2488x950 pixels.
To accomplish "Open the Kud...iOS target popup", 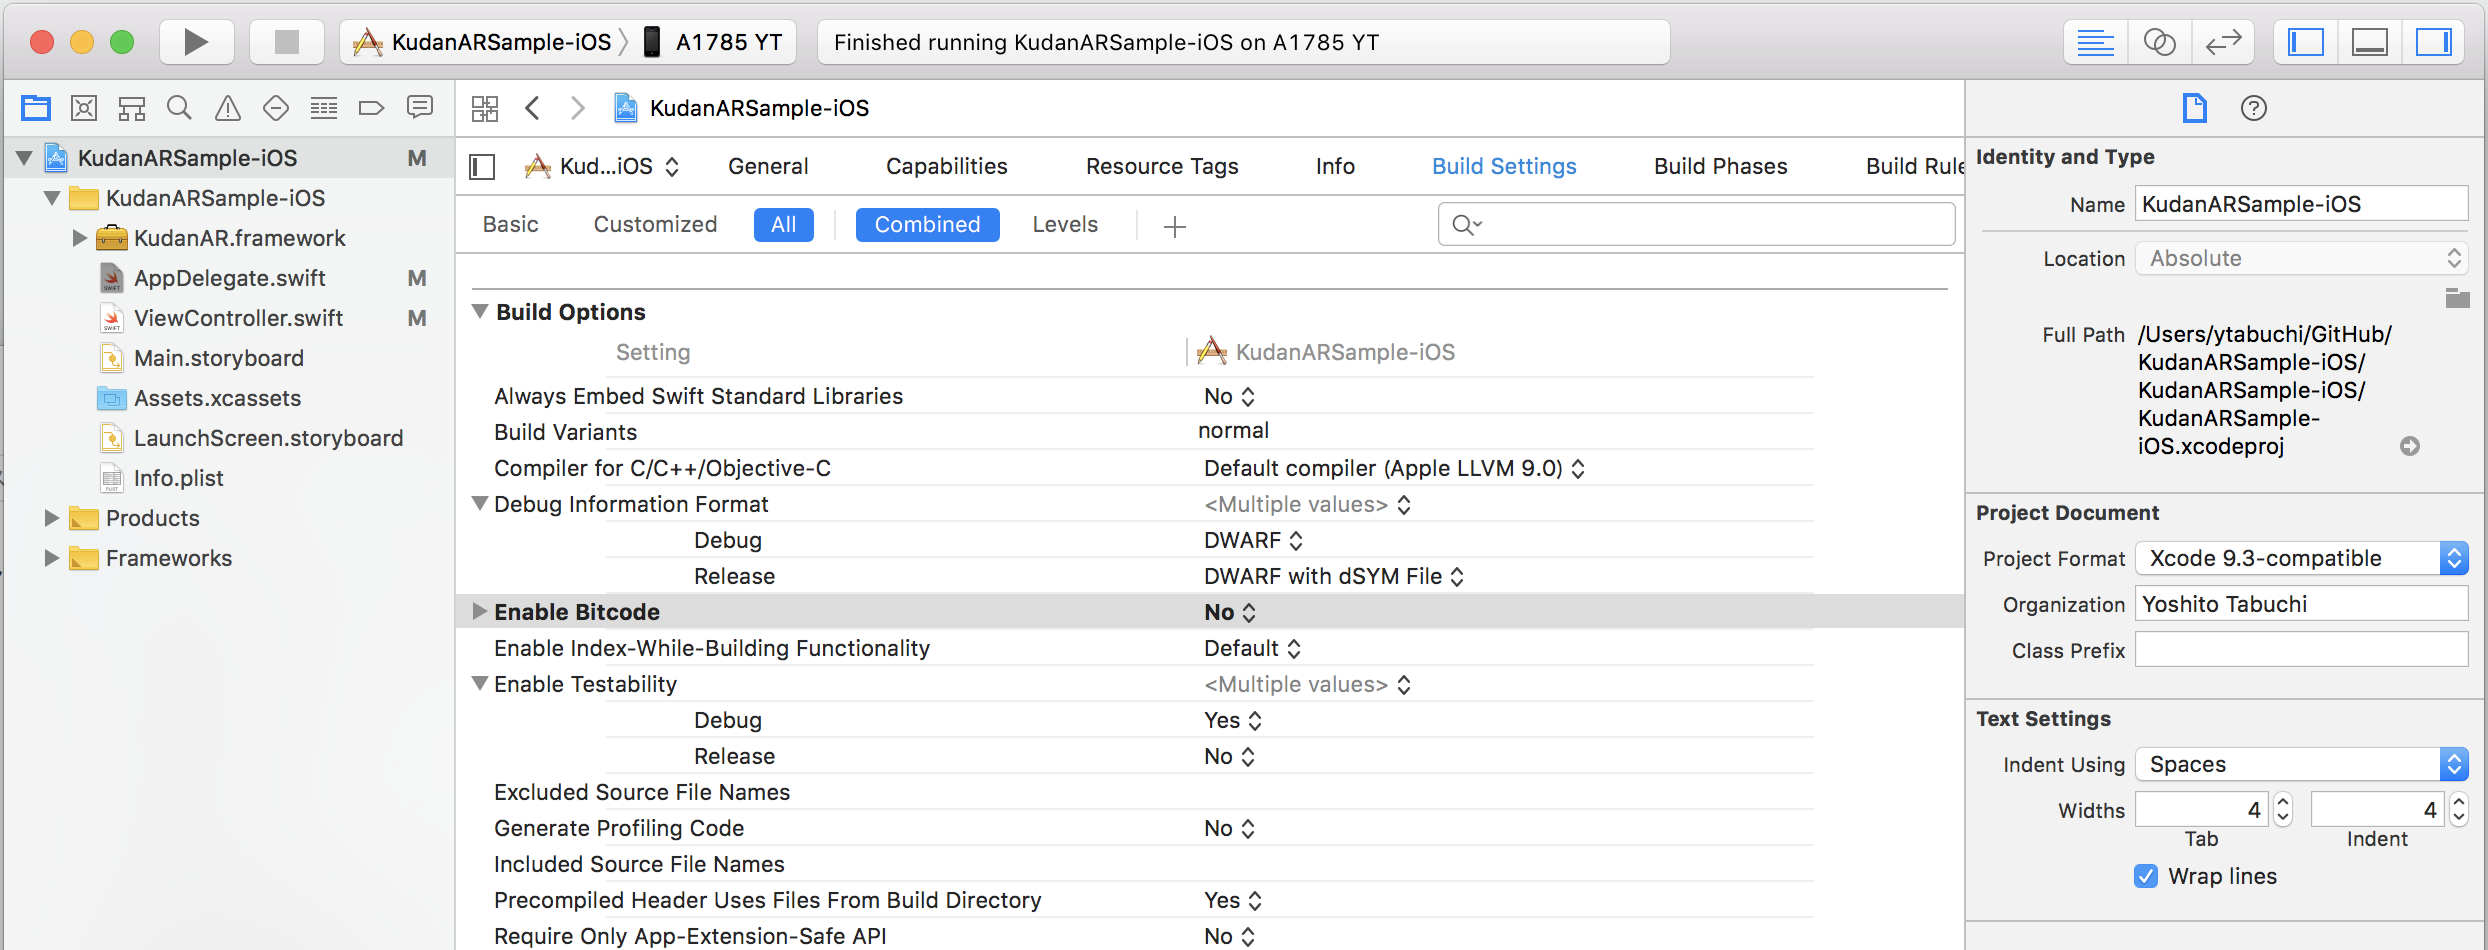I will pyautogui.click(x=603, y=166).
